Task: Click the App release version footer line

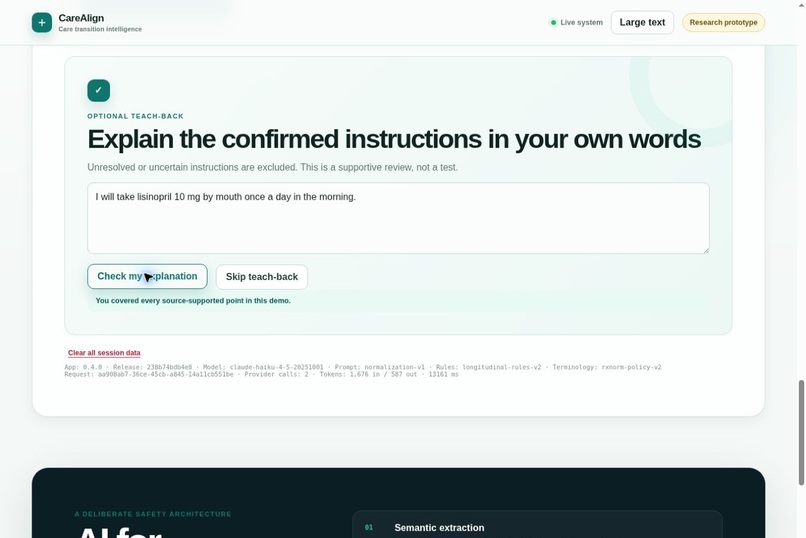Action: pos(362,367)
